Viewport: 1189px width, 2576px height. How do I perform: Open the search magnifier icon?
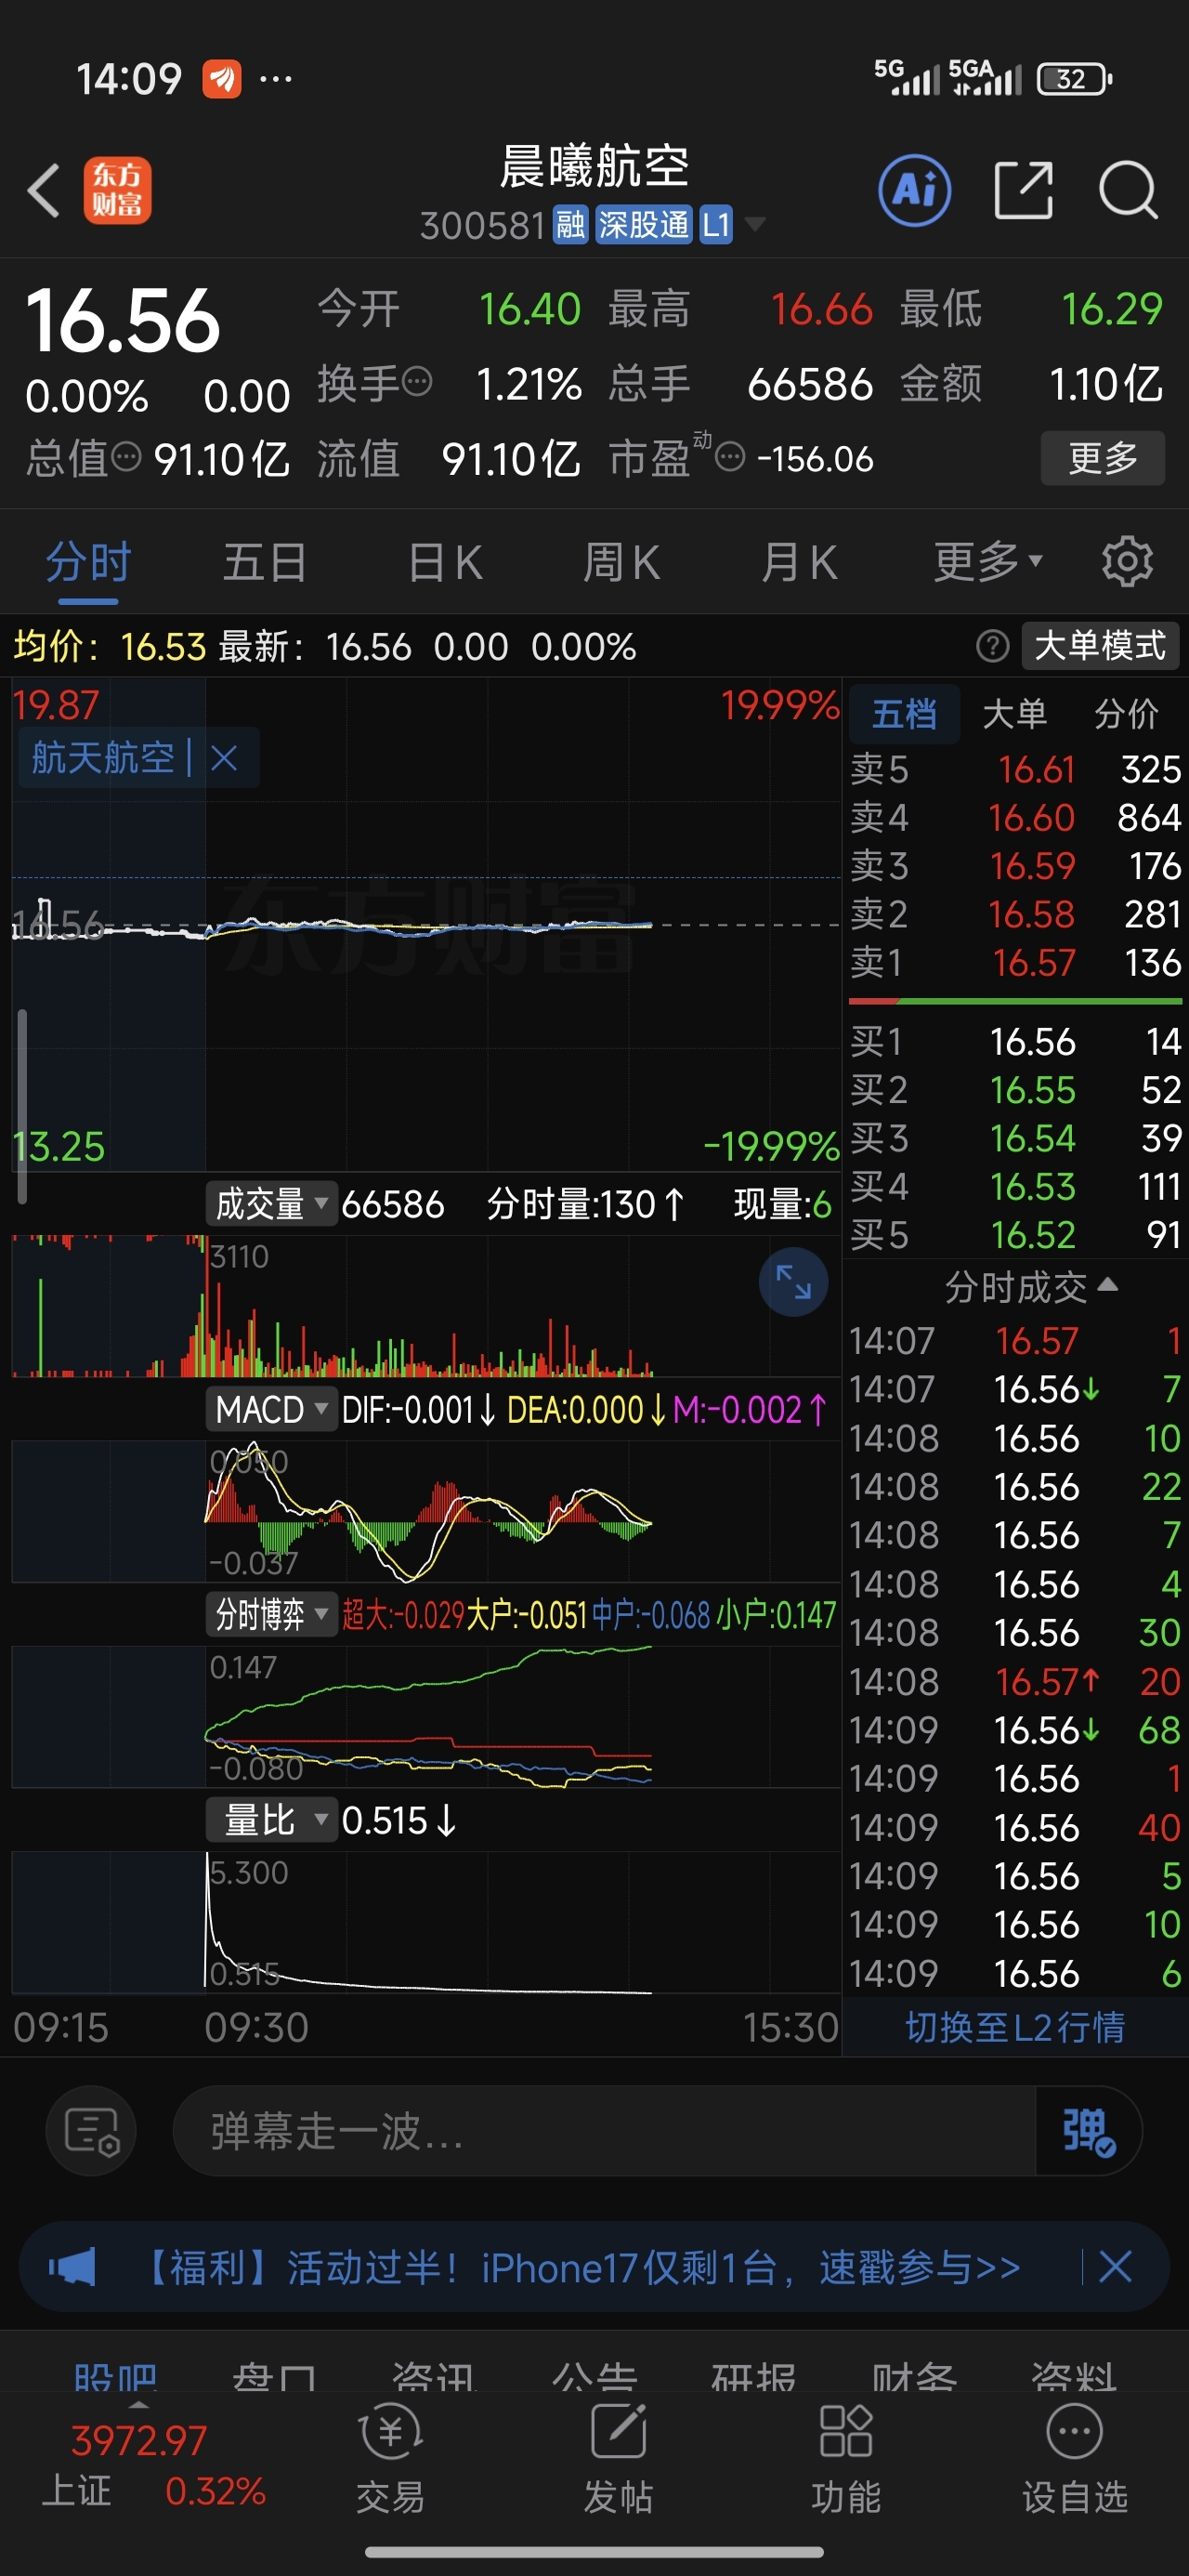pyautogui.click(x=1128, y=190)
